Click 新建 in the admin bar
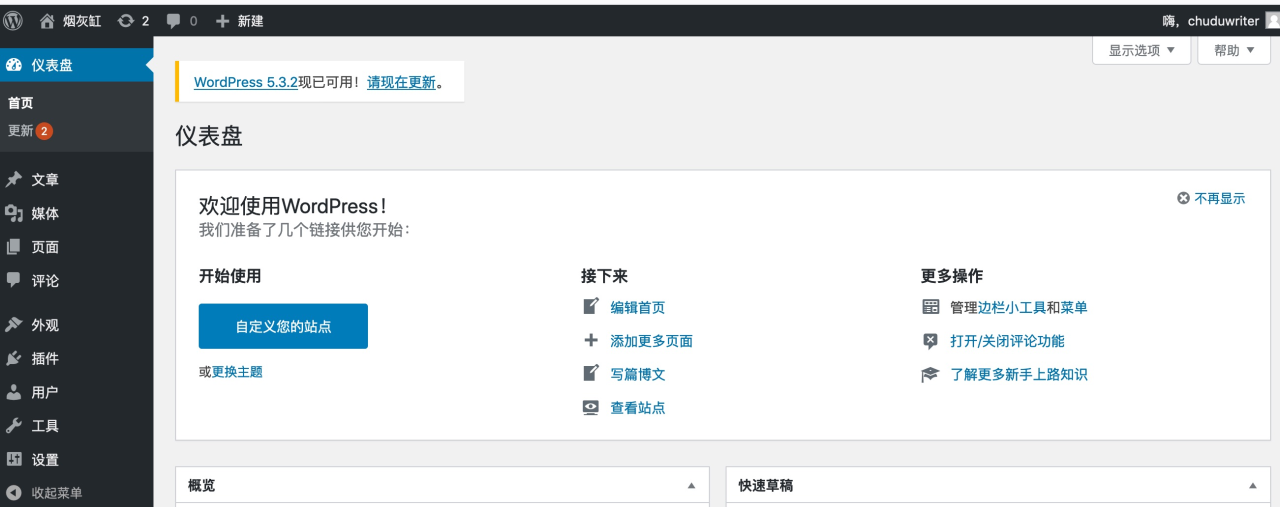1280x507 pixels. pyautogui.click(x=250, y=21)
